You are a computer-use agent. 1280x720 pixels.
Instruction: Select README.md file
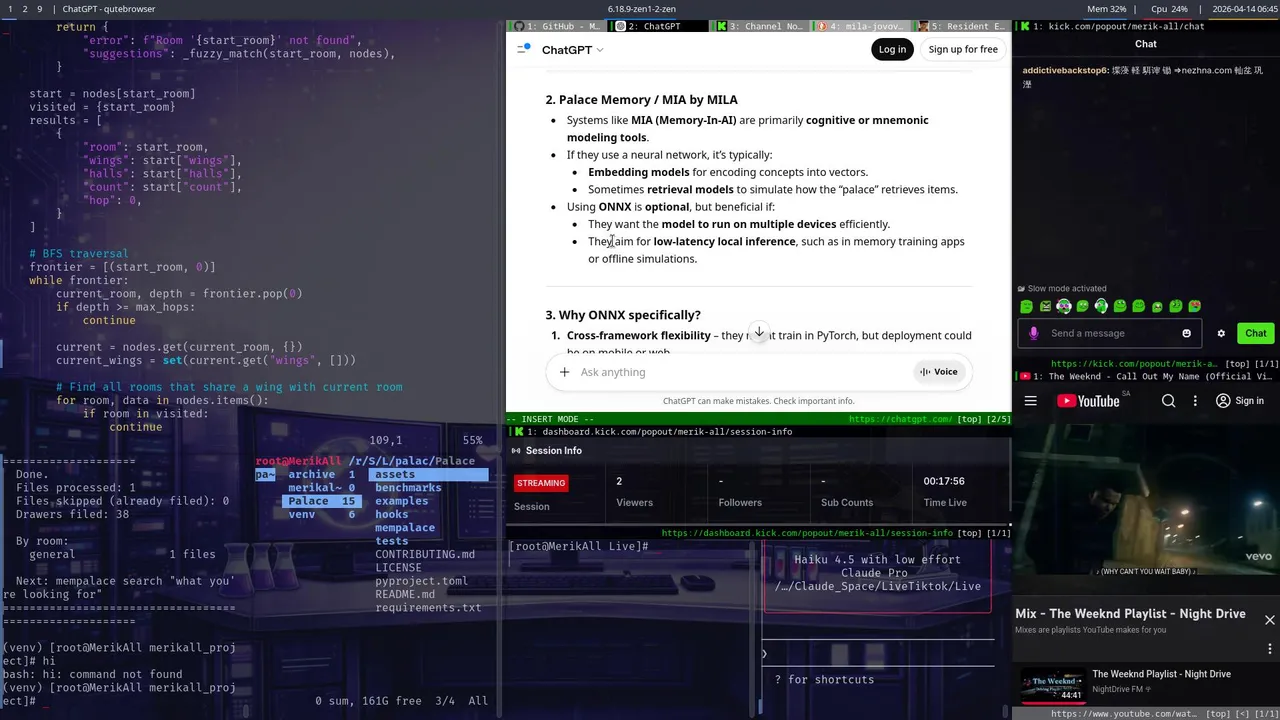pyautogui.click(x=404, y=594)
